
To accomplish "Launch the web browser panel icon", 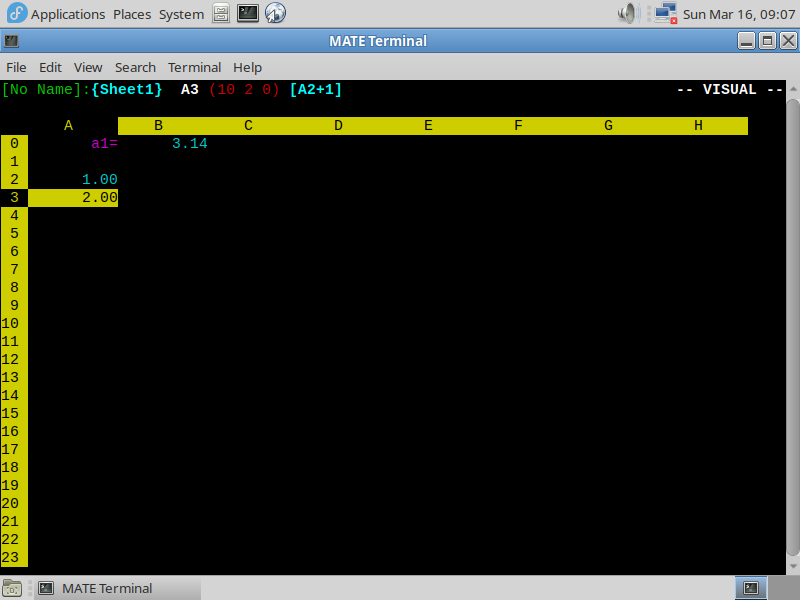I will point(275,14).
